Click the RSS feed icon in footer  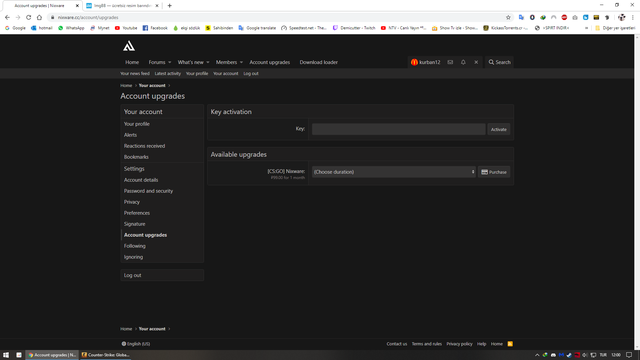click(510, 344)
